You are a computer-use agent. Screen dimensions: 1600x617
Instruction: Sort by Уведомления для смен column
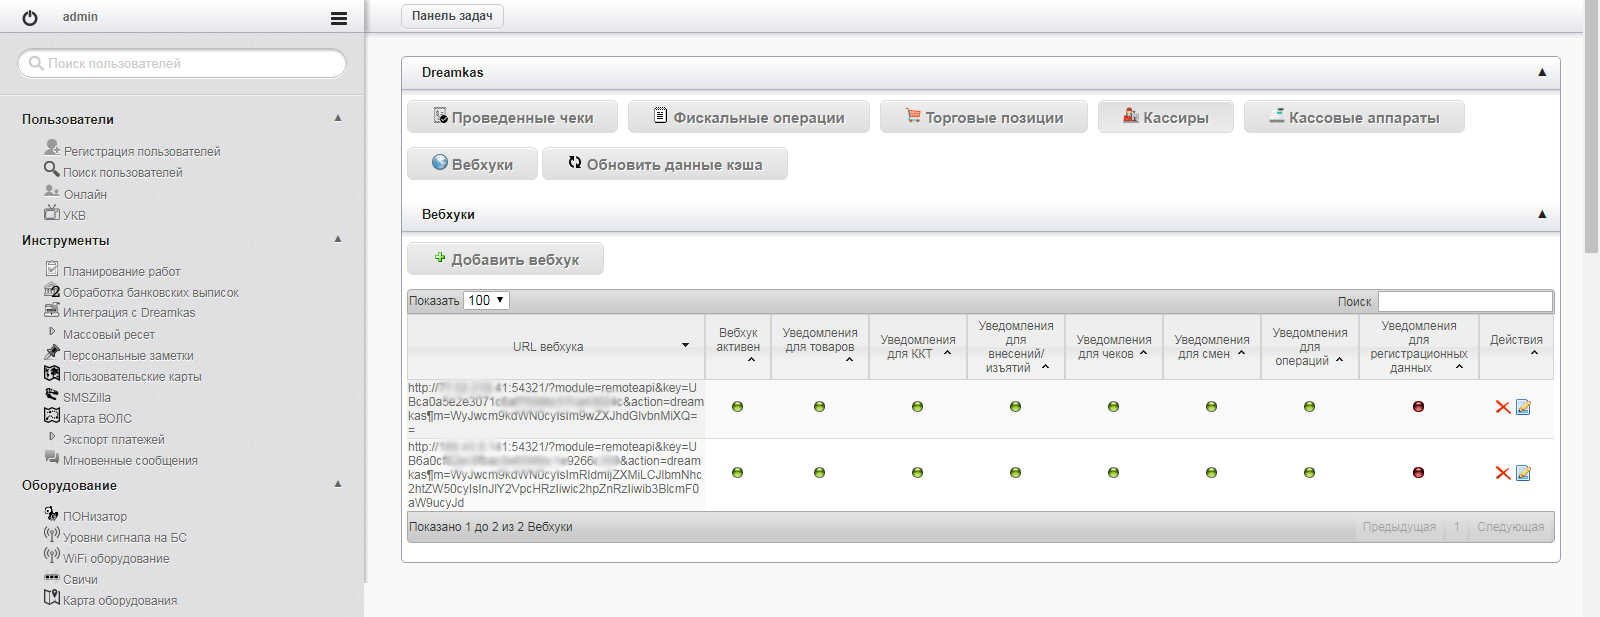click(x=1212, y=347)
